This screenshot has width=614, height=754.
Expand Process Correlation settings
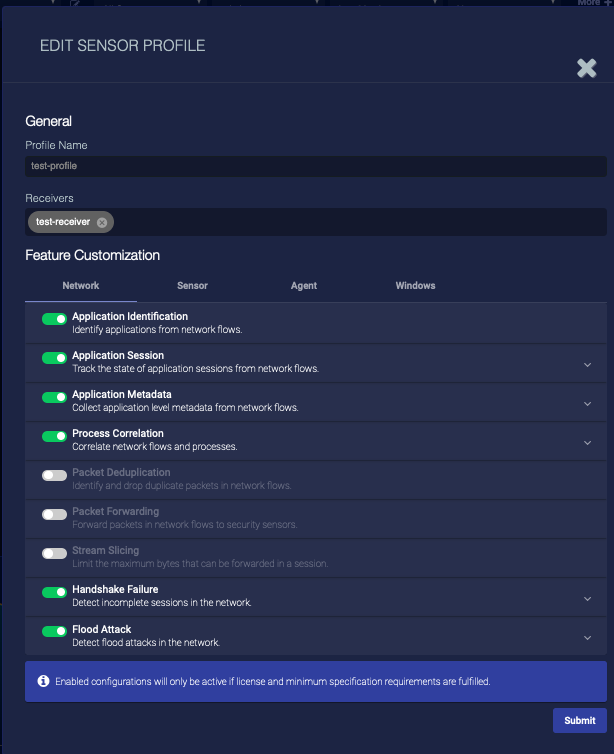click(587, 443)
